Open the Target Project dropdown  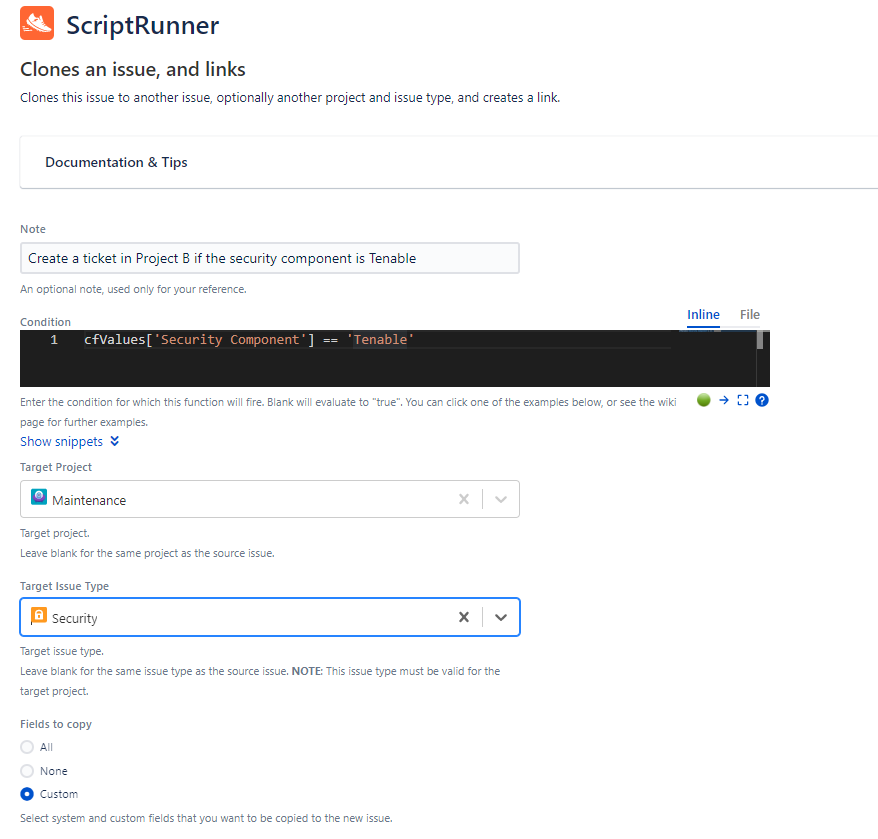tap(500, 498)
